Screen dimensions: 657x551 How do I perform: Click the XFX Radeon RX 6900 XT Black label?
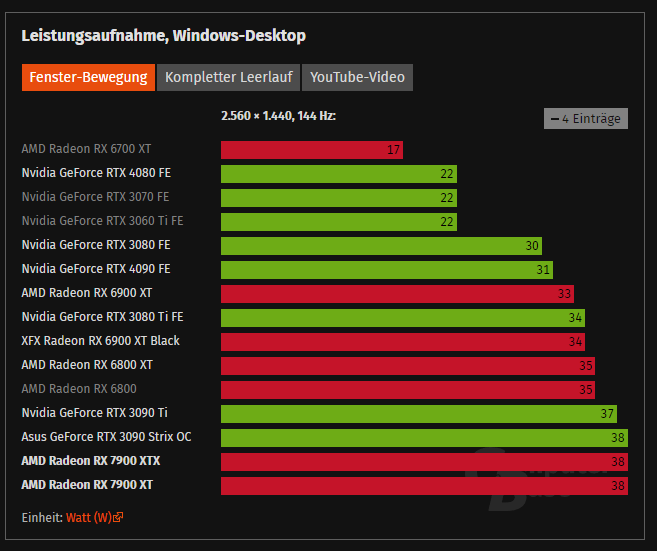101,341
